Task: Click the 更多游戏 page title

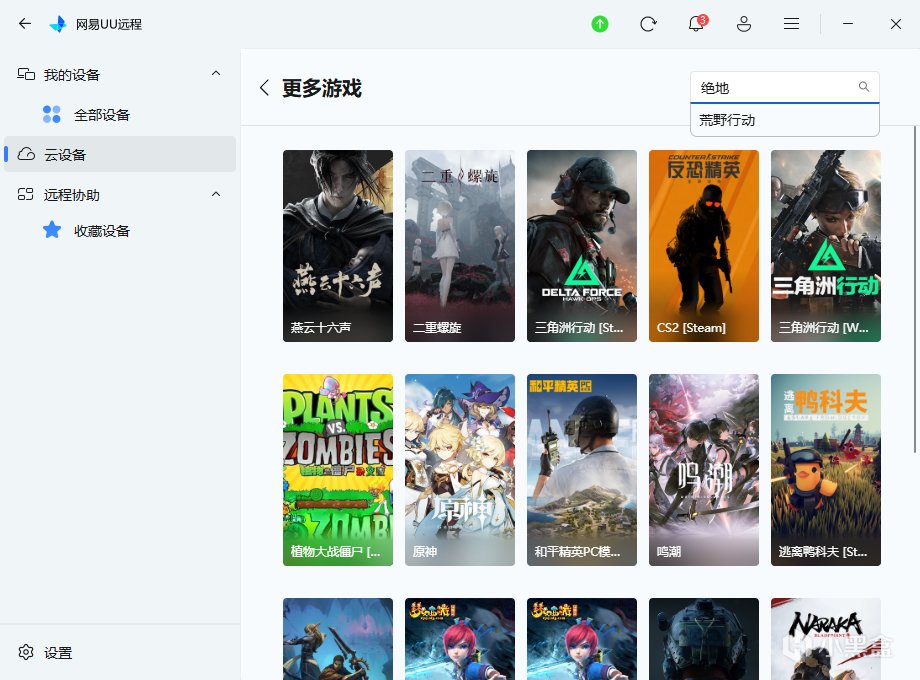Action: (x=322, y=88)
